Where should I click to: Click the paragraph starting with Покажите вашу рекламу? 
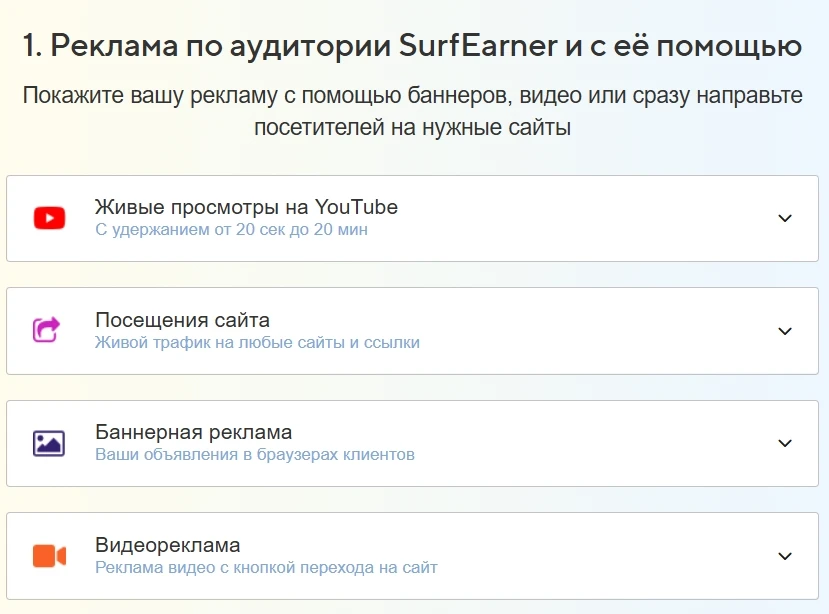click(412, 111)
